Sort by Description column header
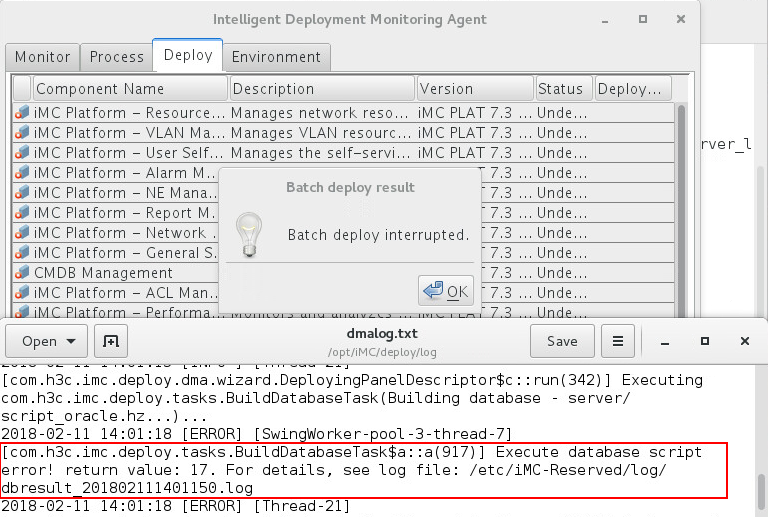This screenshot has height=517, width=768. pyautogui.click(x=322, y=89)
